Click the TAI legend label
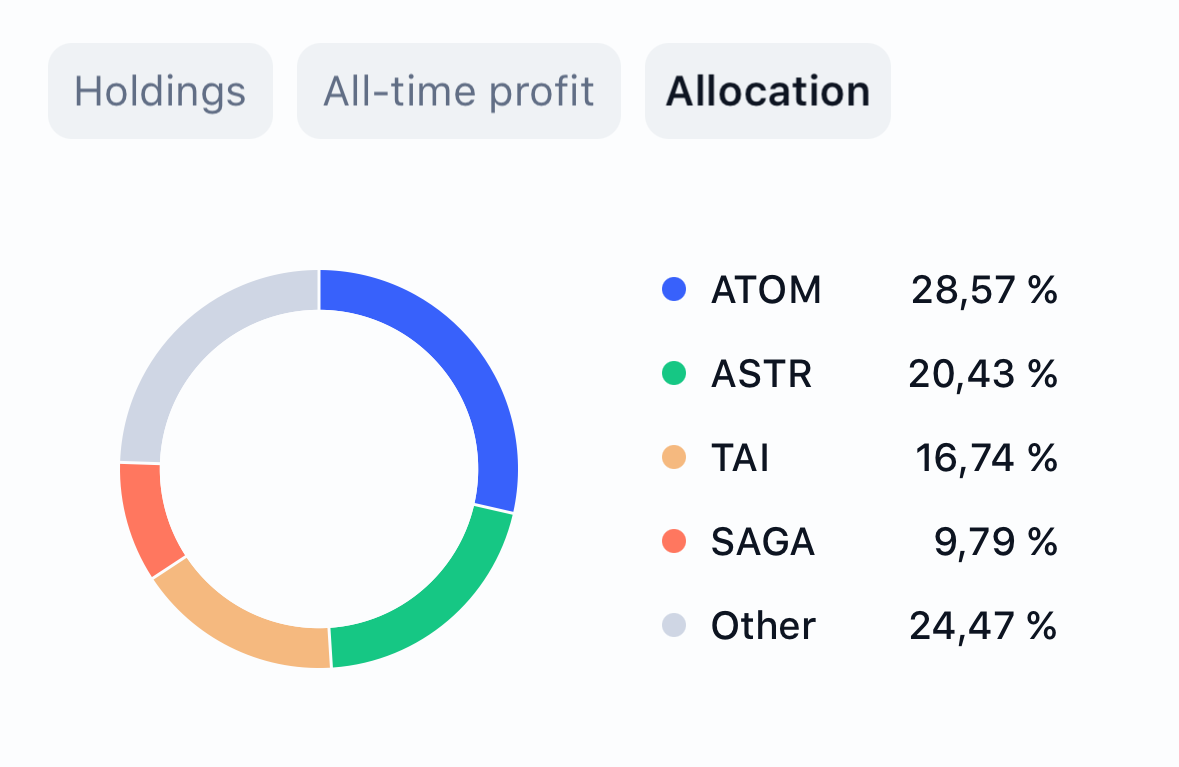 (x=740, y=458)
